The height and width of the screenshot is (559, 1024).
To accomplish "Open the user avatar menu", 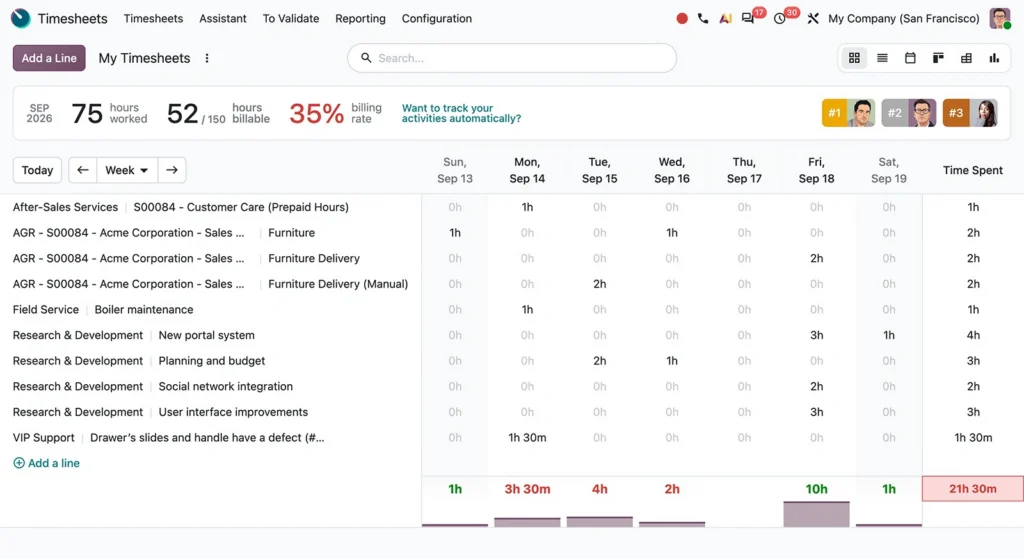I will [x=999, y=18].
